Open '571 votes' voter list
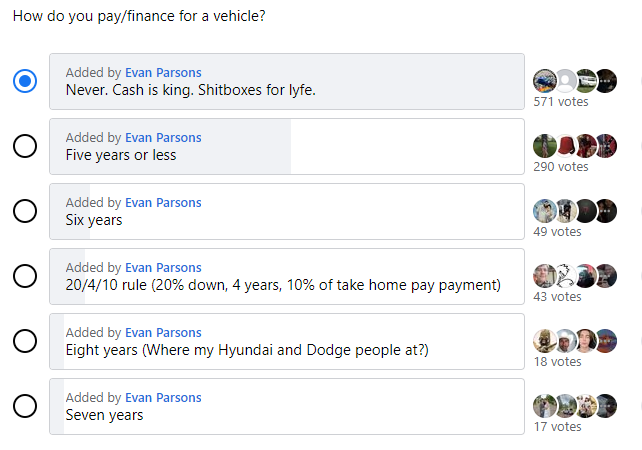The height and width of the screenshot is (450, 642). [x=560, y=102]
